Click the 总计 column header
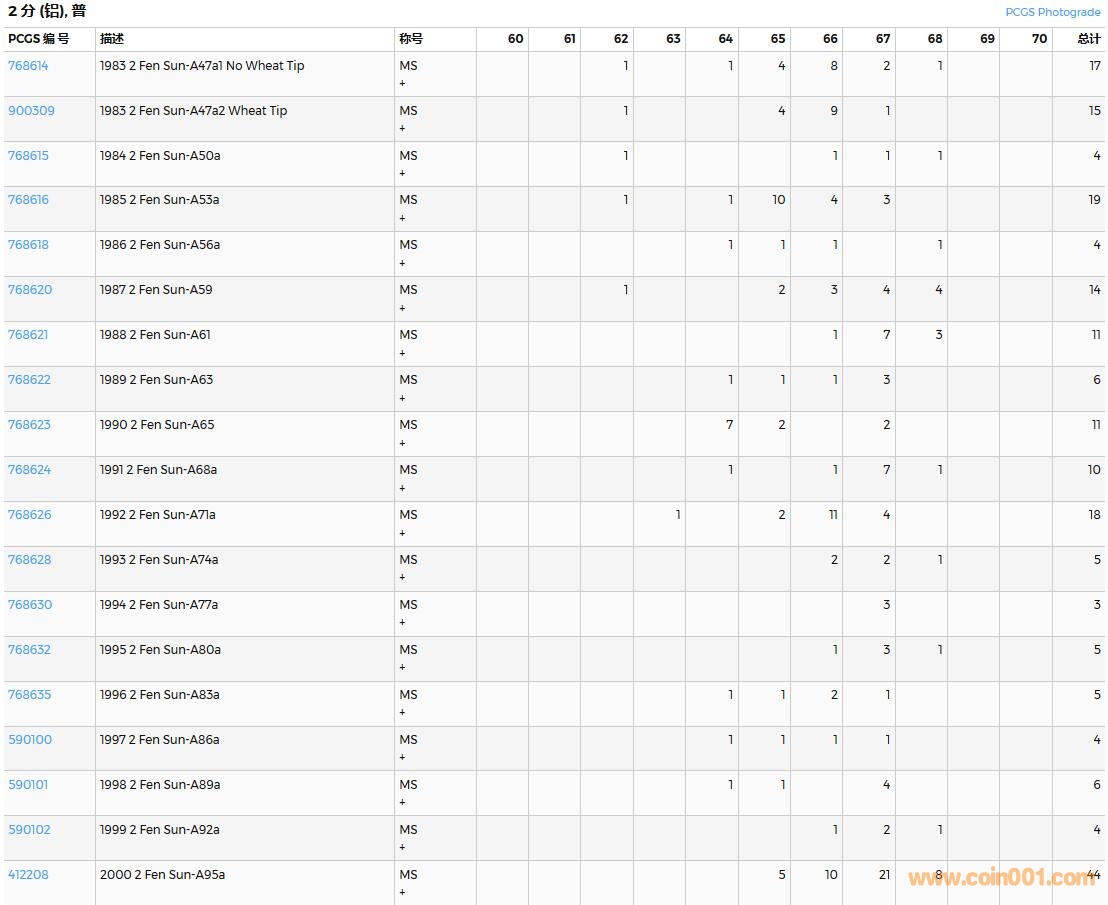Screen dimensions: 1108x905 pyautogui.click(x=1088, y=39)
